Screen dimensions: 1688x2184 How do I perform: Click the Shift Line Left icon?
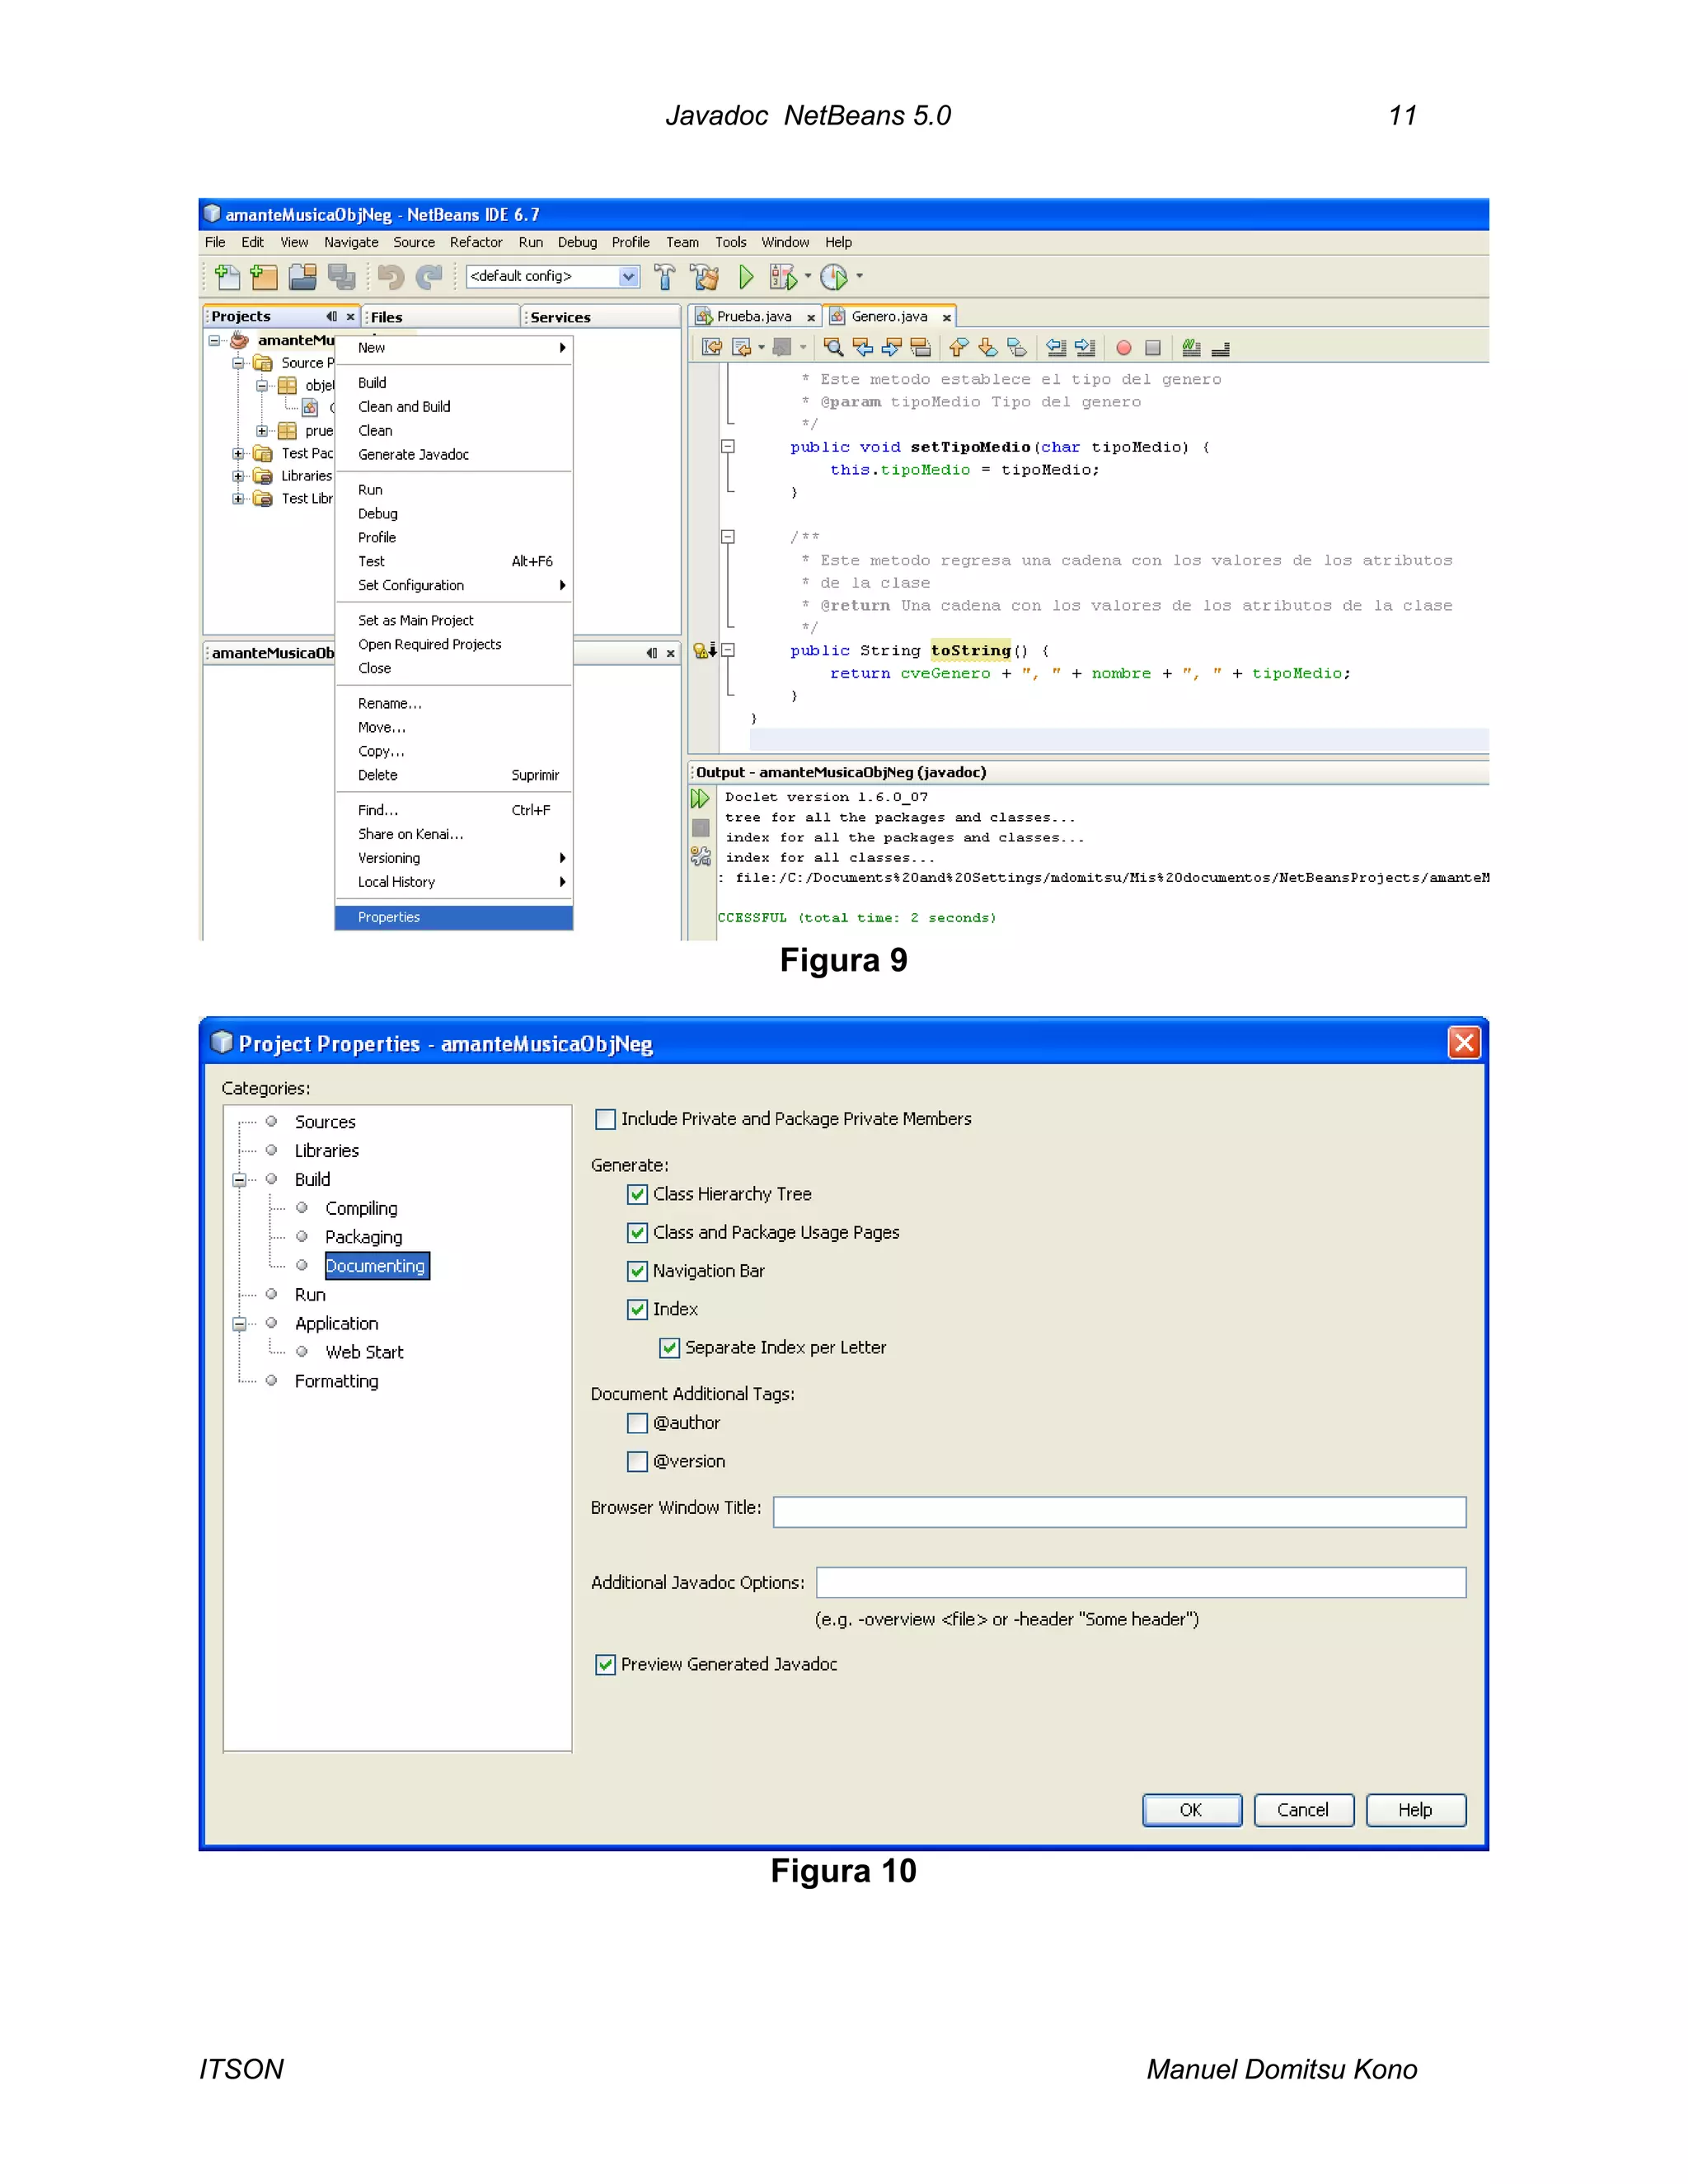click(1056, 348)
